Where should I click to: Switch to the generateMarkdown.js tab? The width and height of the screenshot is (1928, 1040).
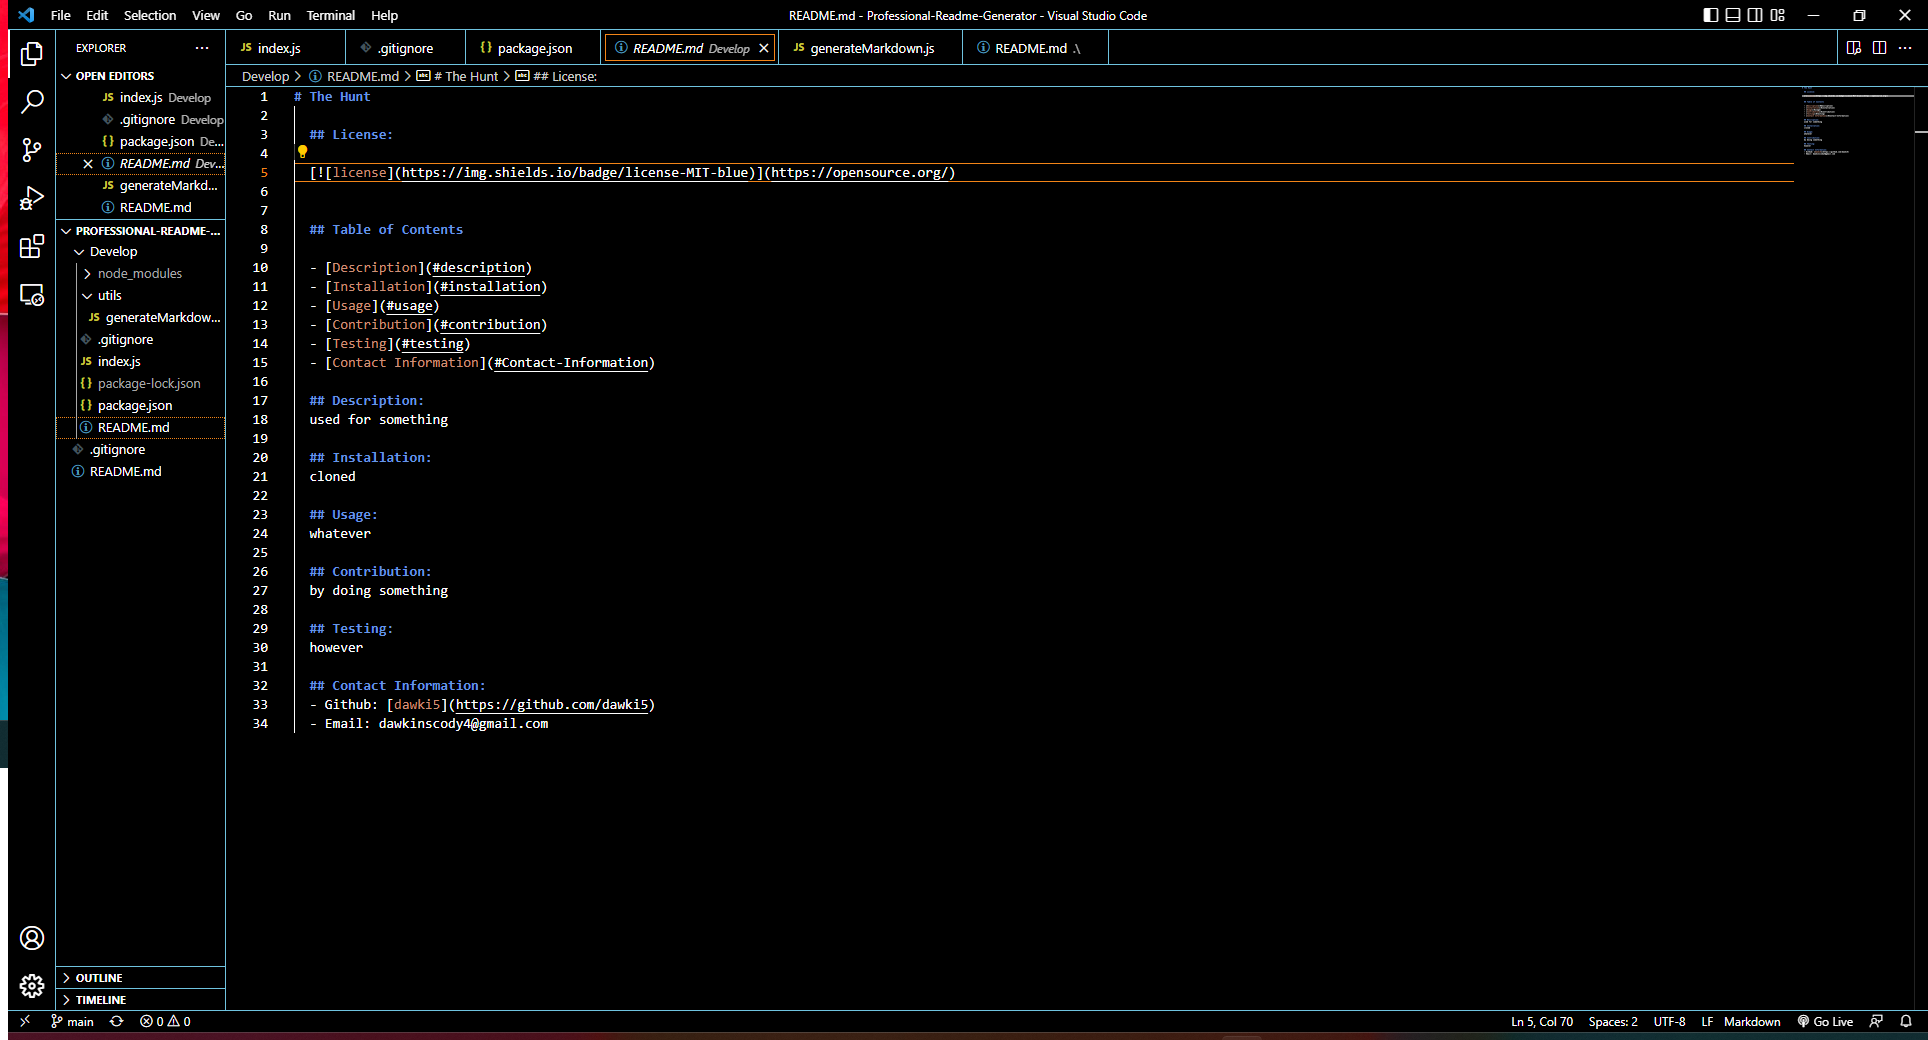(870, 47)
